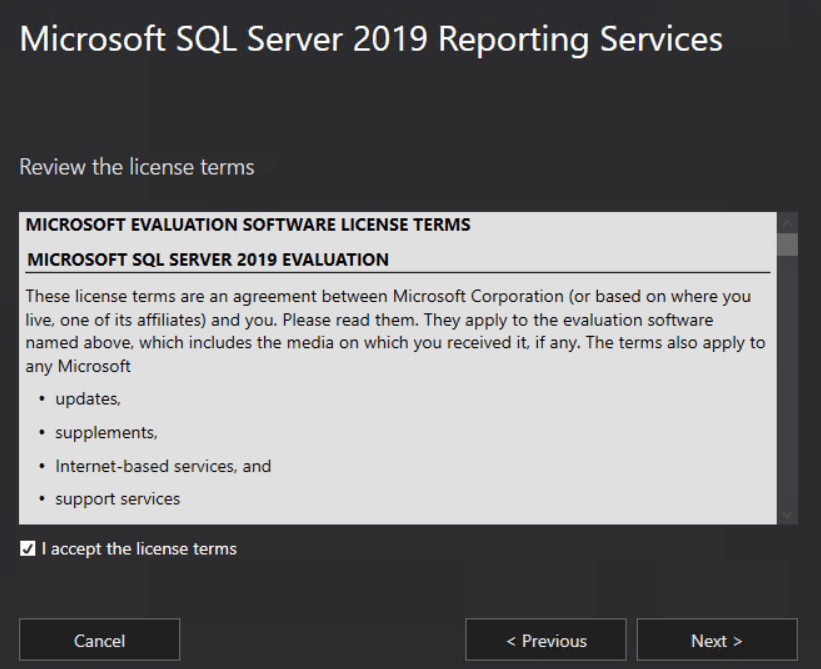Click the 'updates,' bullet item
The width and height of the screenshot is (821, 669).
(88, 399)
